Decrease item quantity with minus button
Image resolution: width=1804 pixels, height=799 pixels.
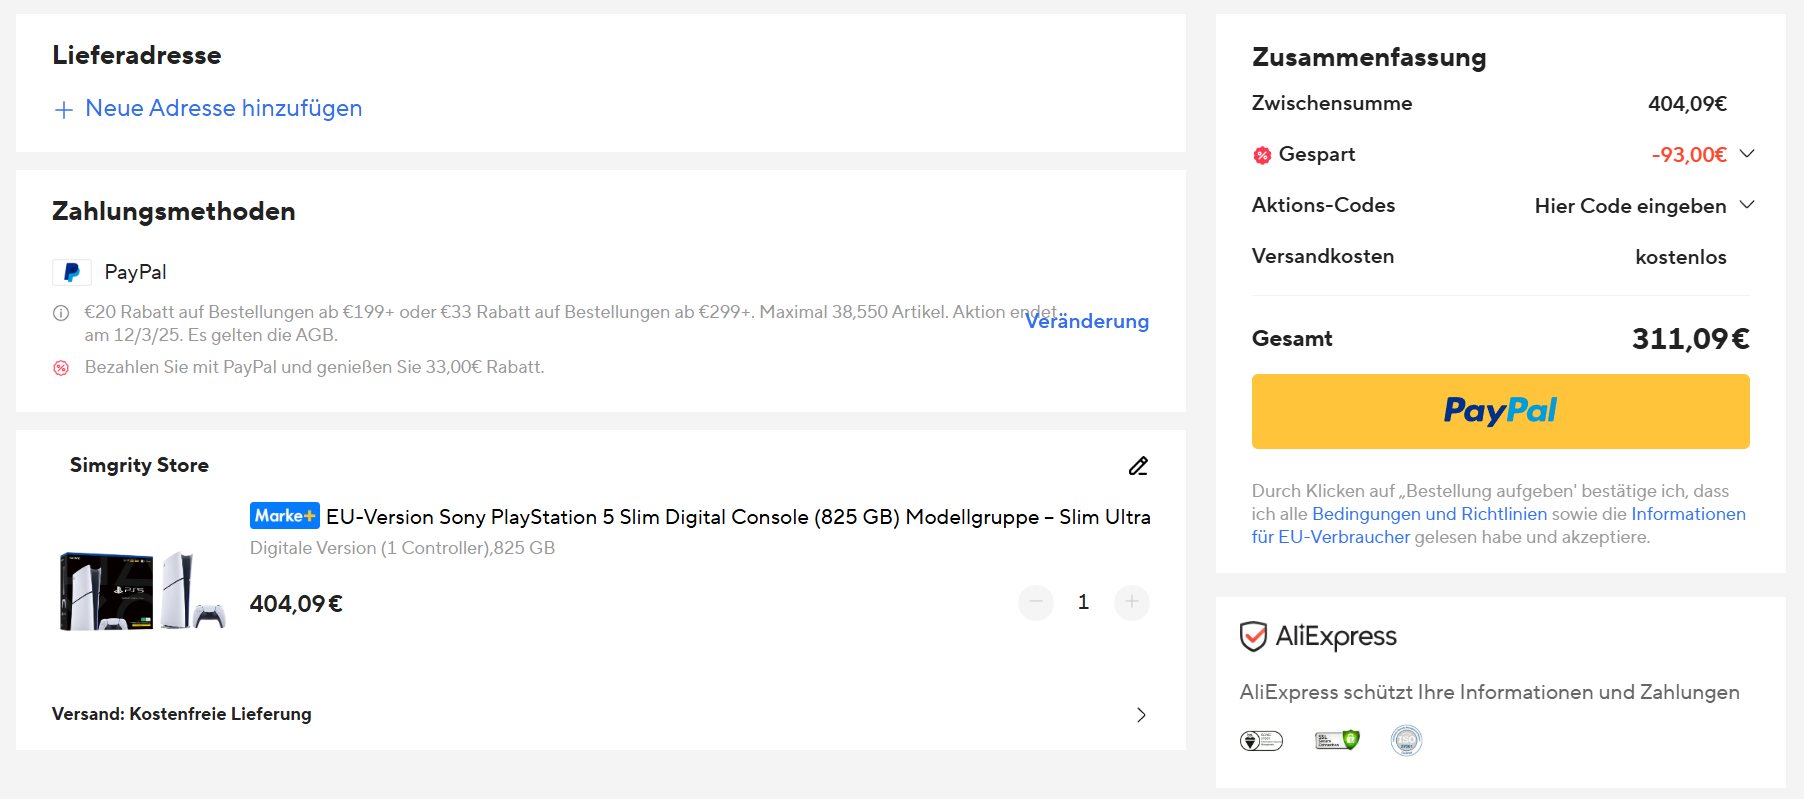pyautogui.click(x=1036, y=602)
